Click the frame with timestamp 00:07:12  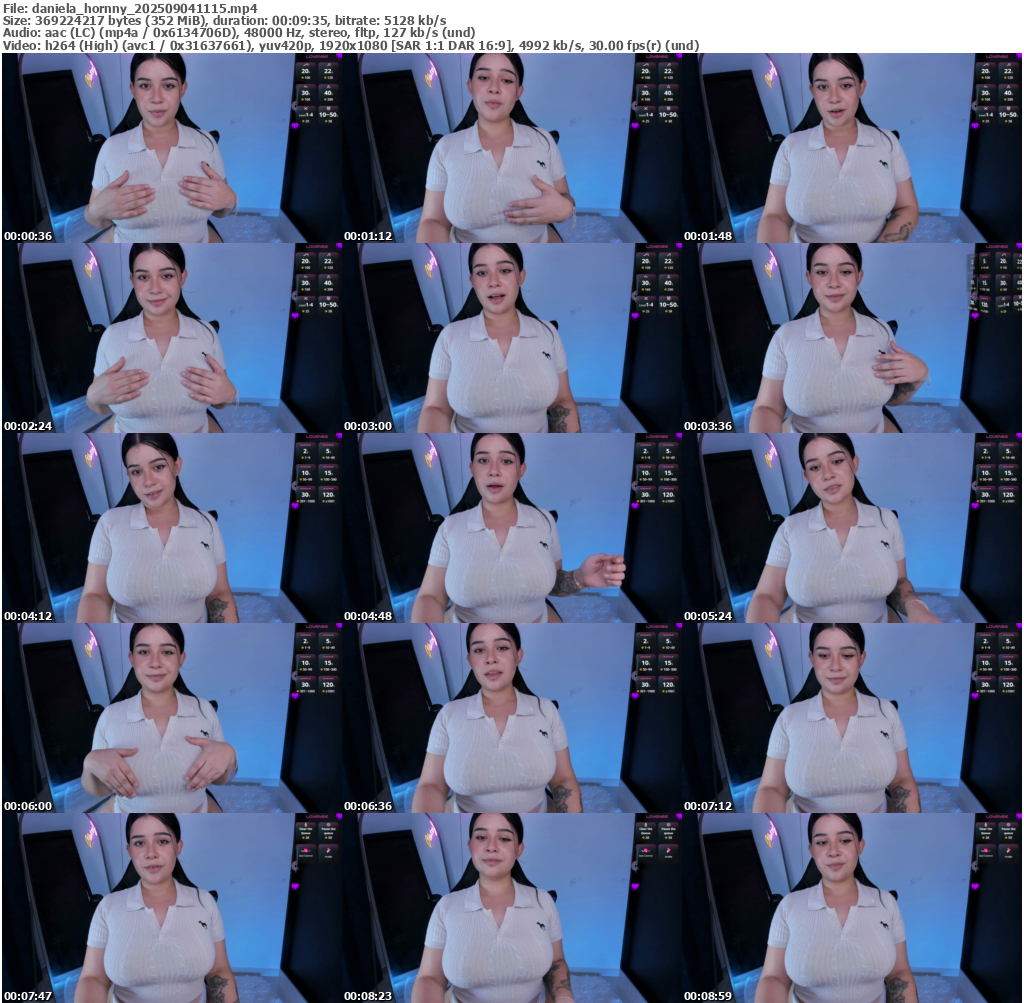point(852,718)
